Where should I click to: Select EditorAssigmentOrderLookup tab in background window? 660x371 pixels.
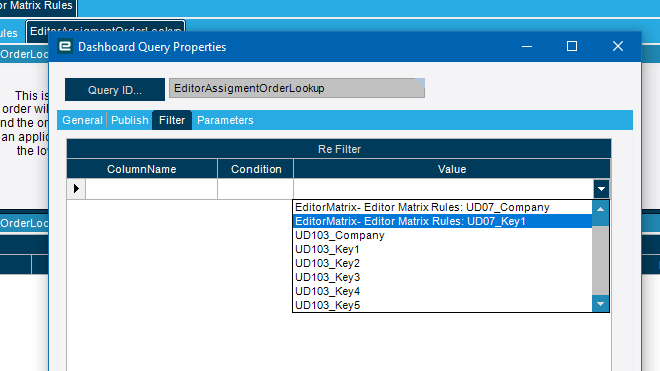click(106, 31)
